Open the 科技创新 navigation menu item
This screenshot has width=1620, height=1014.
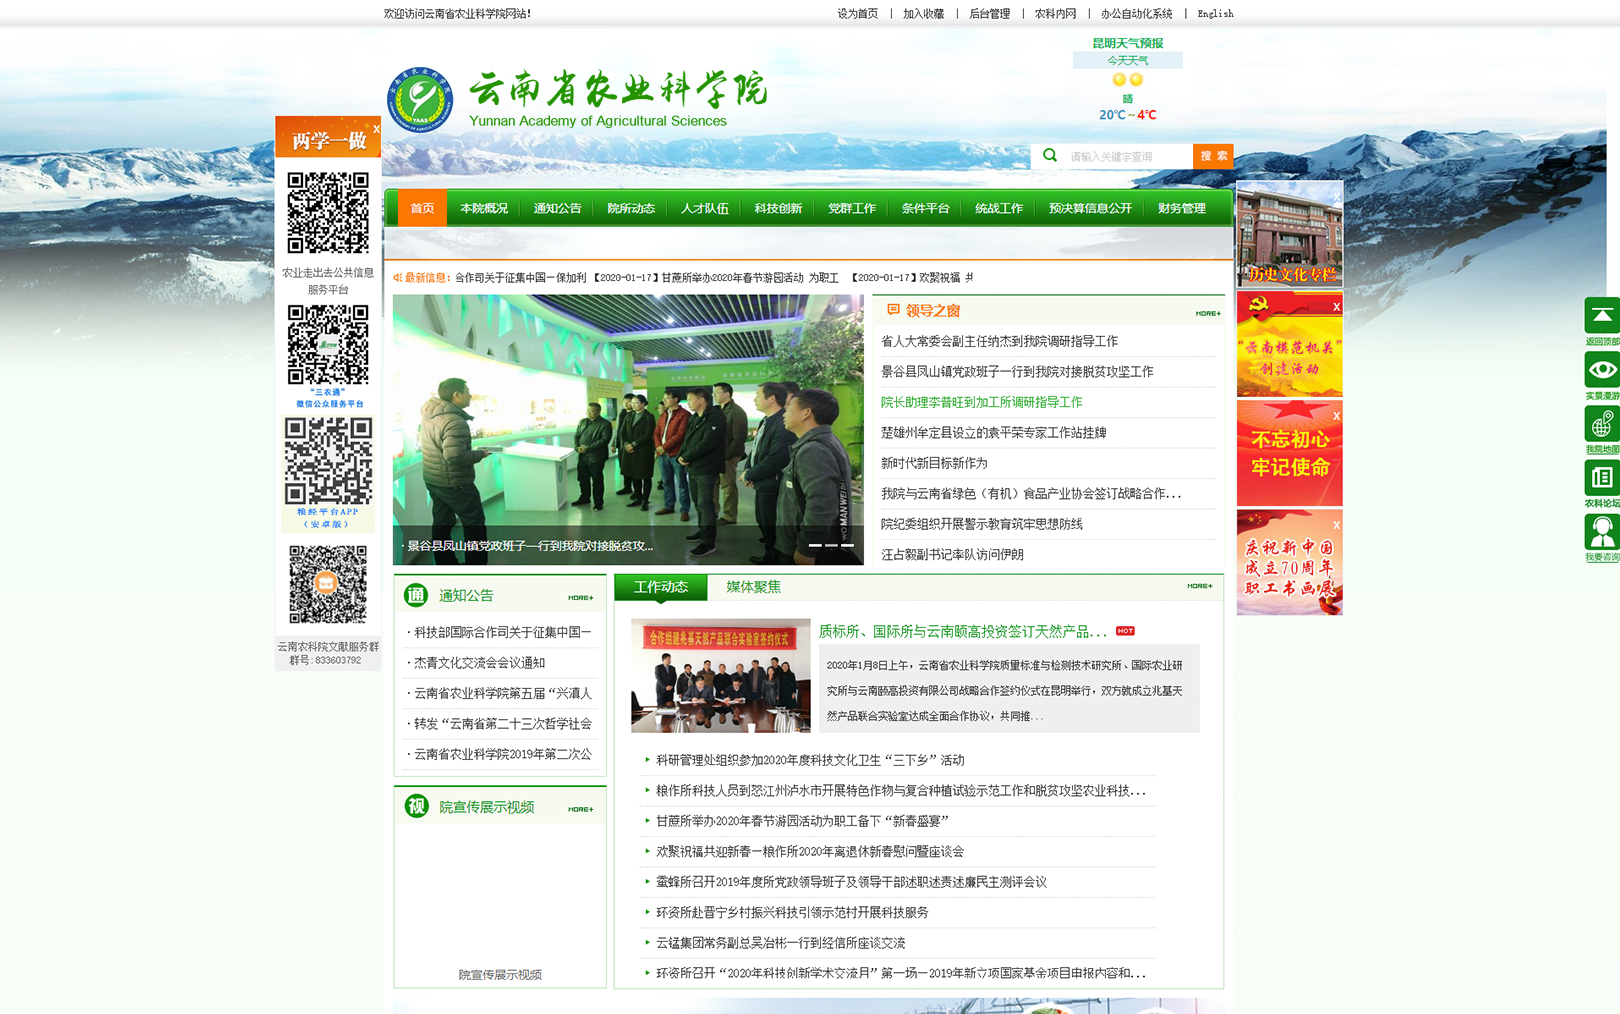tap(778, 209)
